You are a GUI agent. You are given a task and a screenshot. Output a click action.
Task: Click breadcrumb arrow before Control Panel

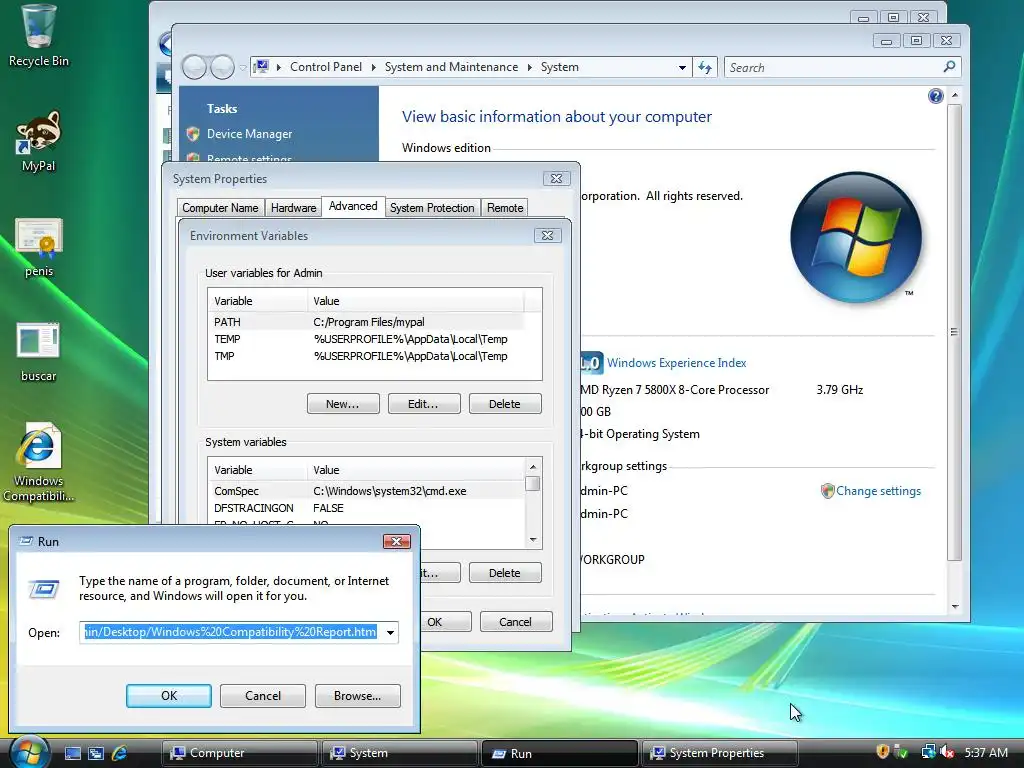(278, 67)
